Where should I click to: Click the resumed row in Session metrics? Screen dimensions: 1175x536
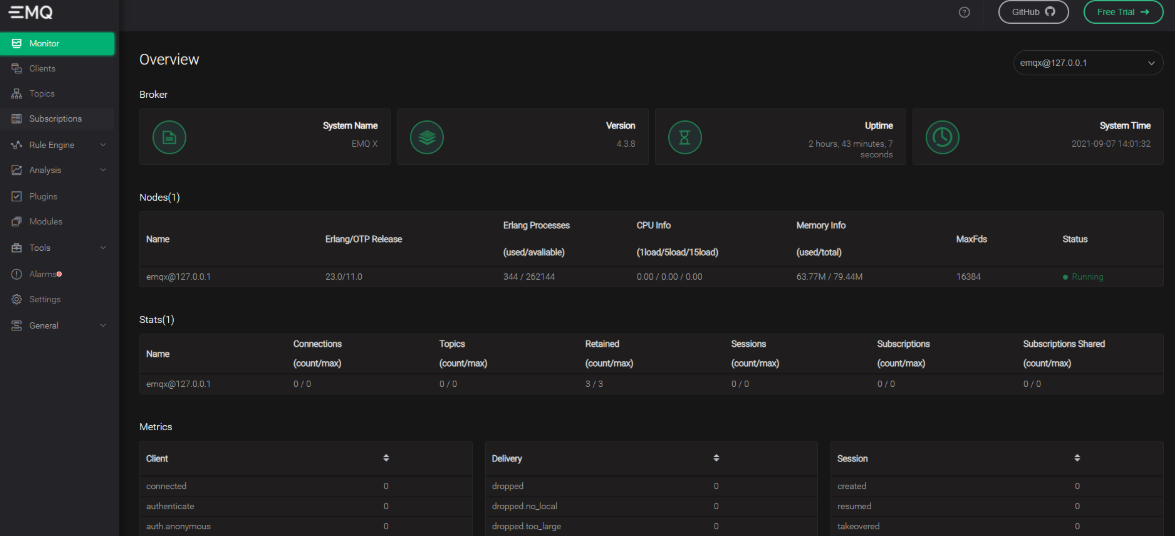point(997,506)
